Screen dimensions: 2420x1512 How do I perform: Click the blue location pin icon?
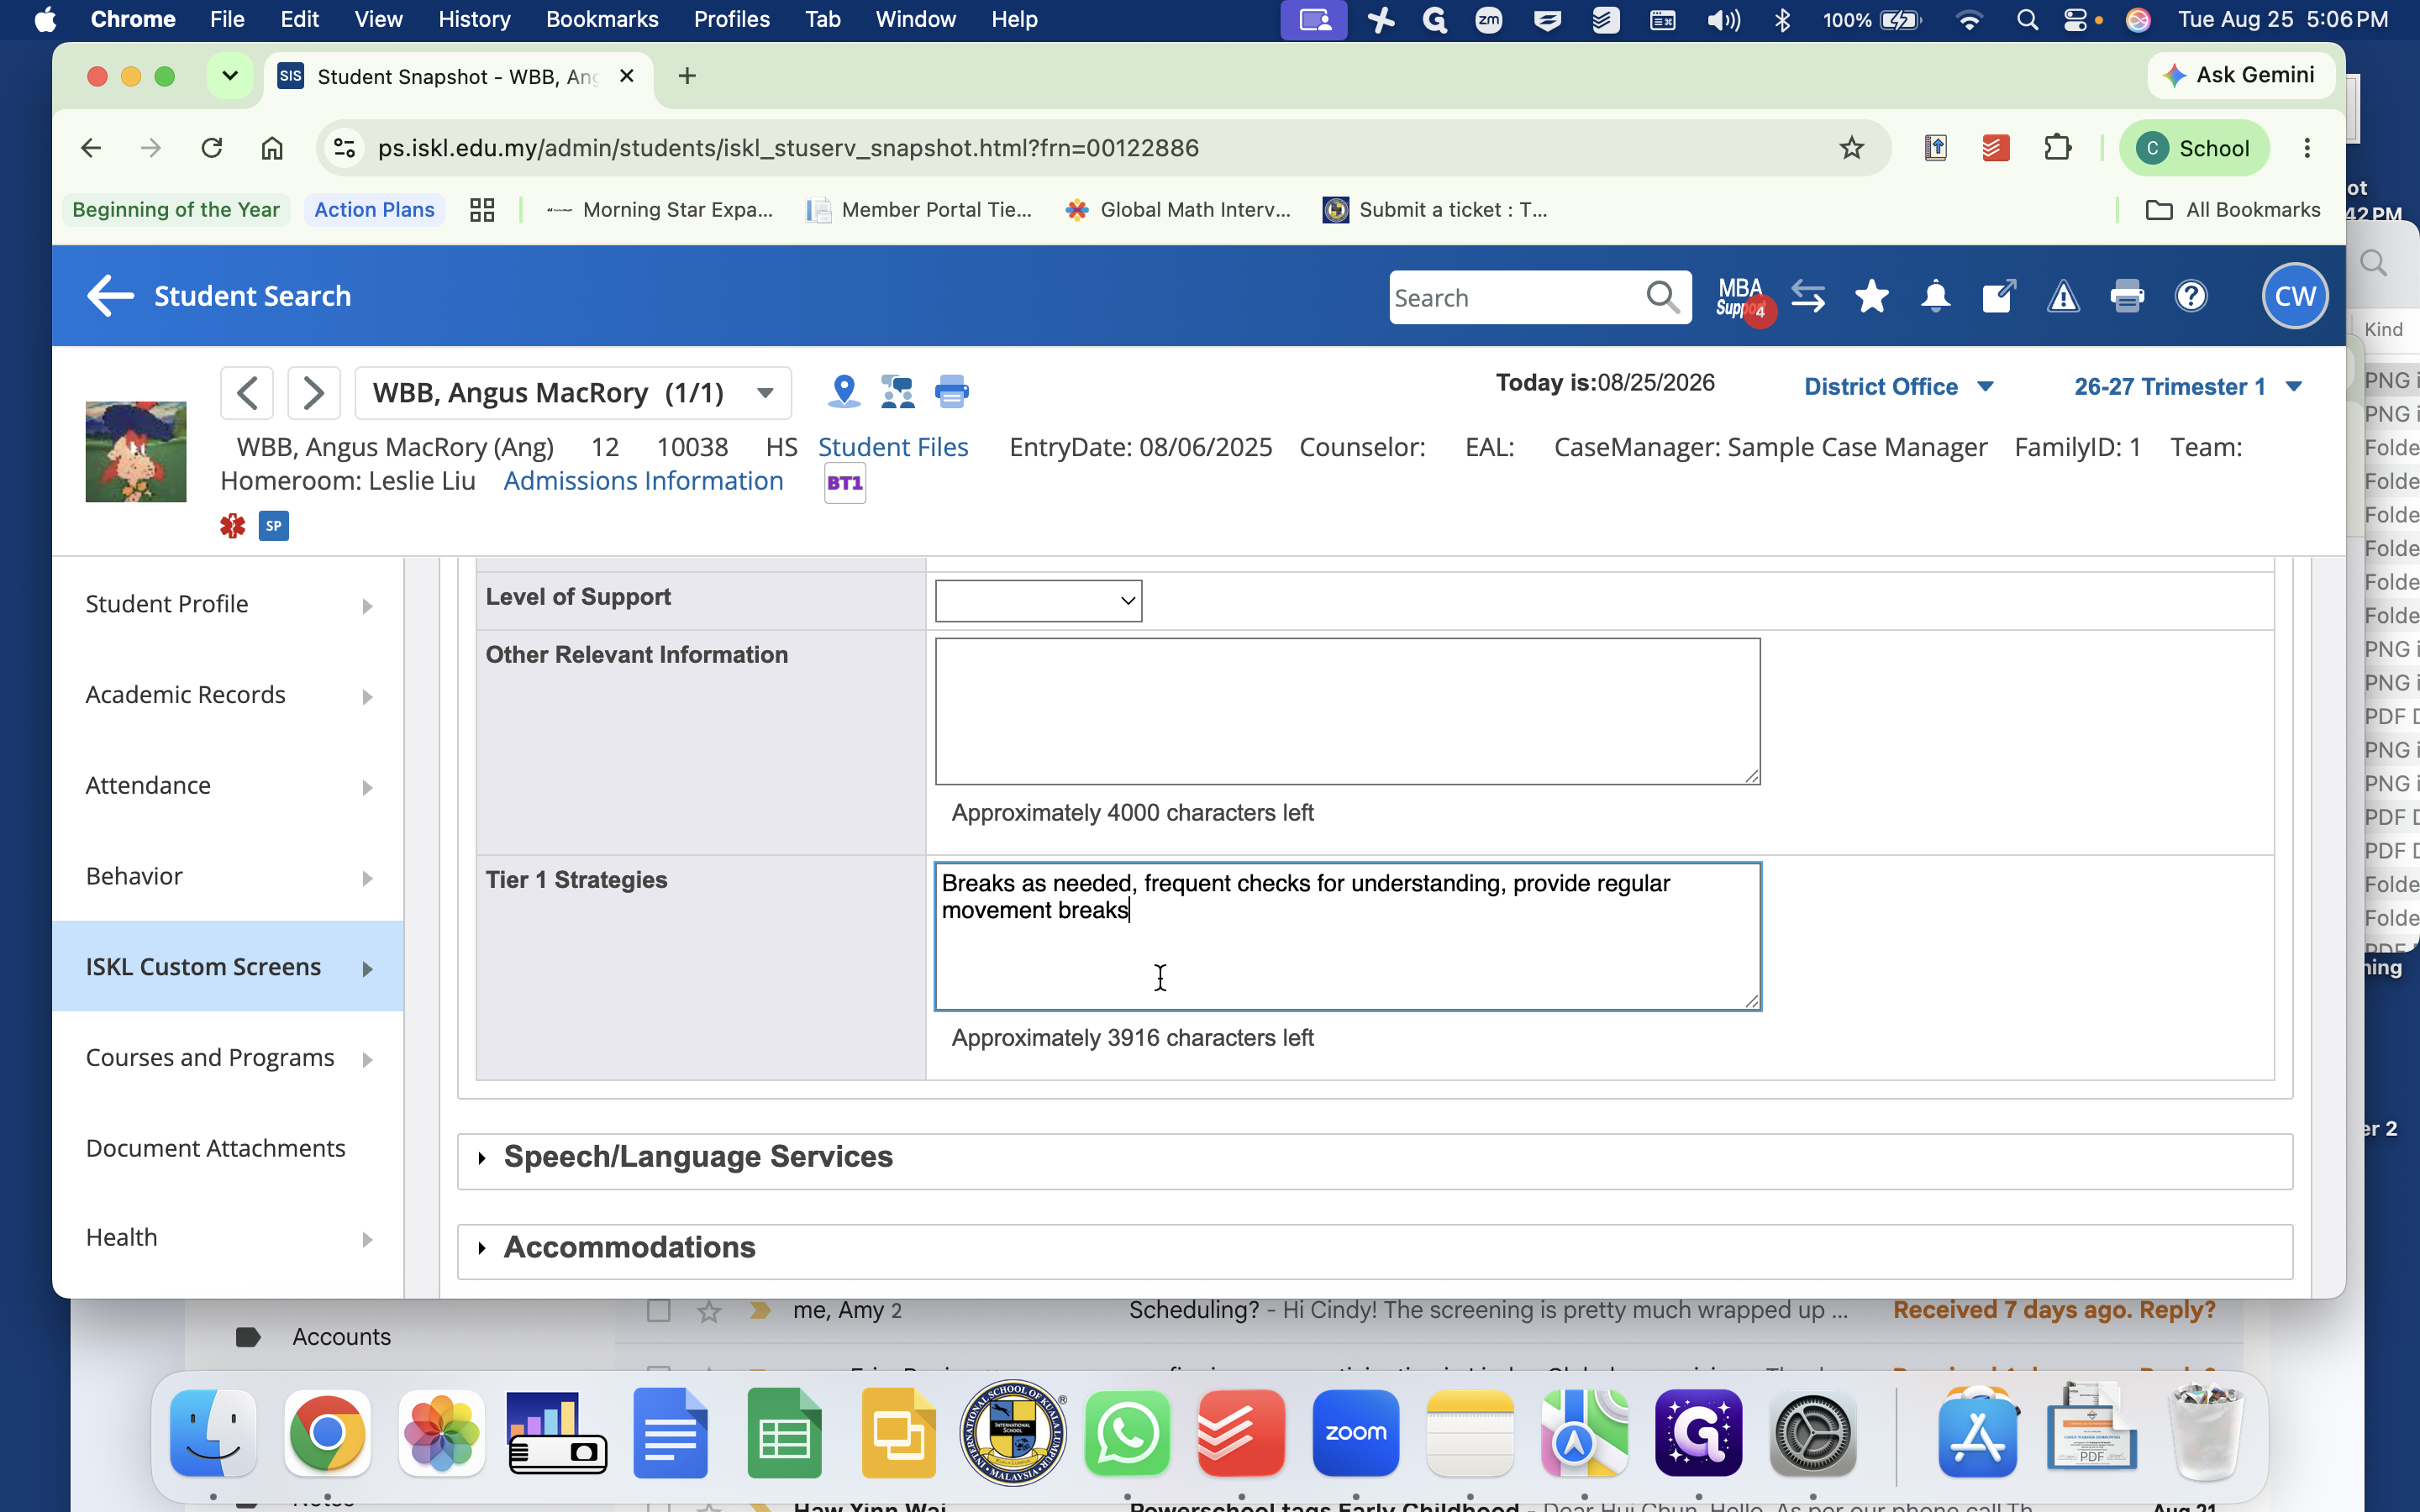tap(844, 391)
